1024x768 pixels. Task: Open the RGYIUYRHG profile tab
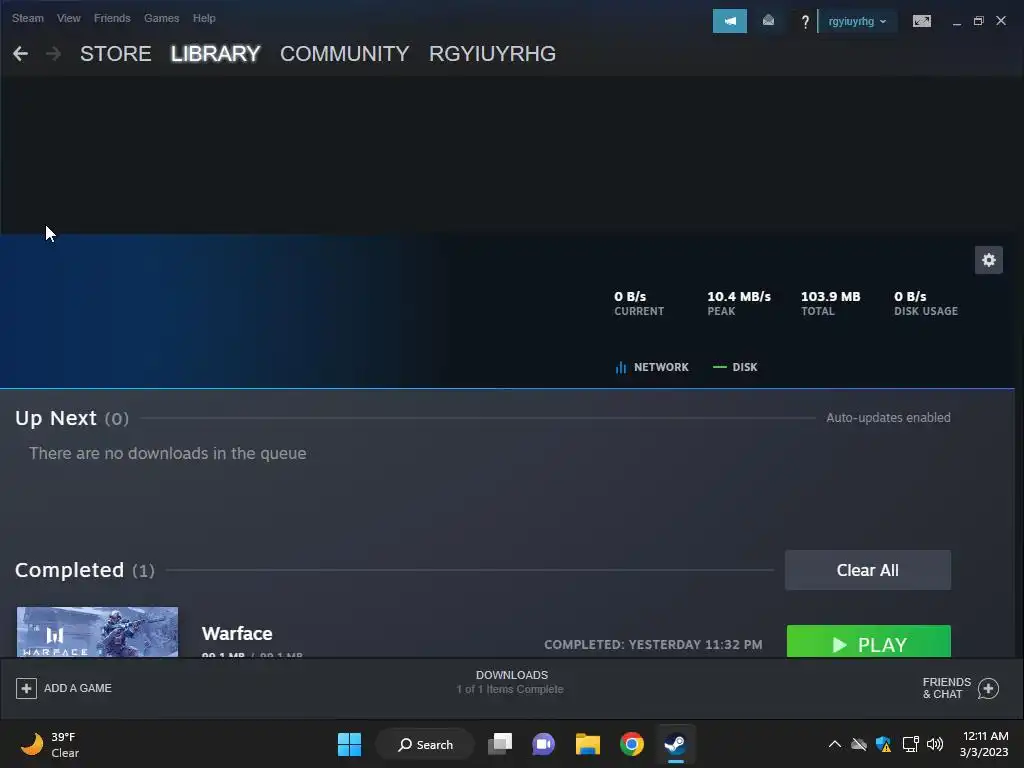[492, 54]
